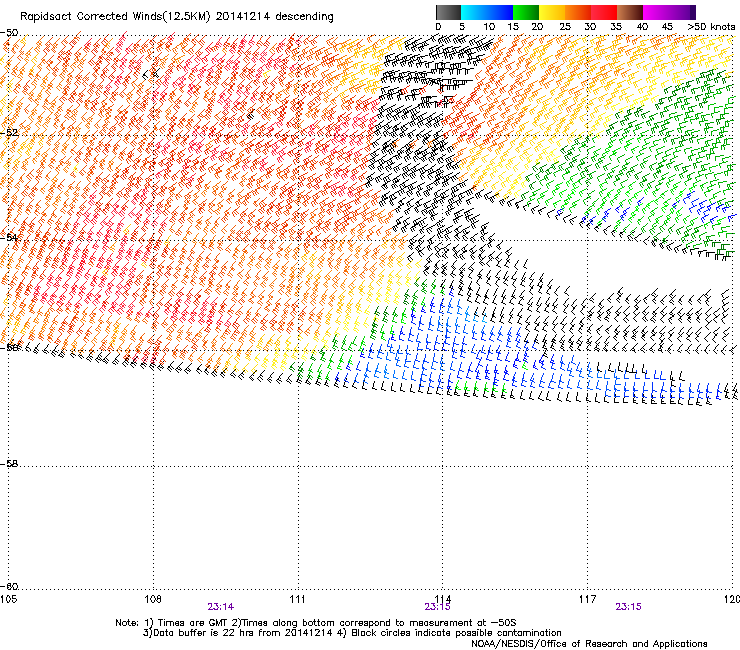Click the green 15-20 knots color segment
The image size is (740, 650).
(x=526, y=12)
